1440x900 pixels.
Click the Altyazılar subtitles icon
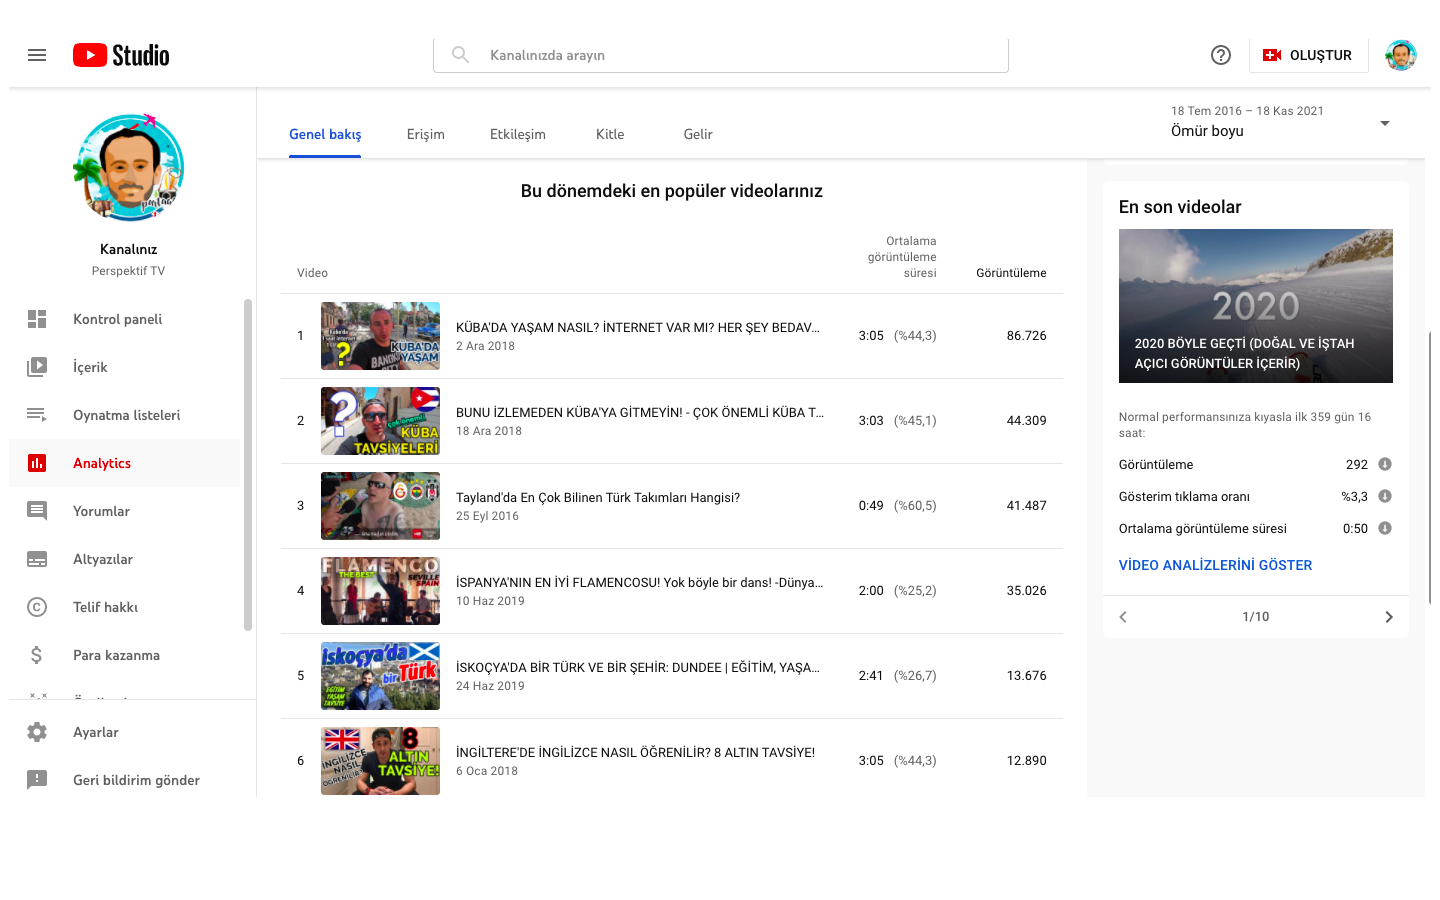37,559
